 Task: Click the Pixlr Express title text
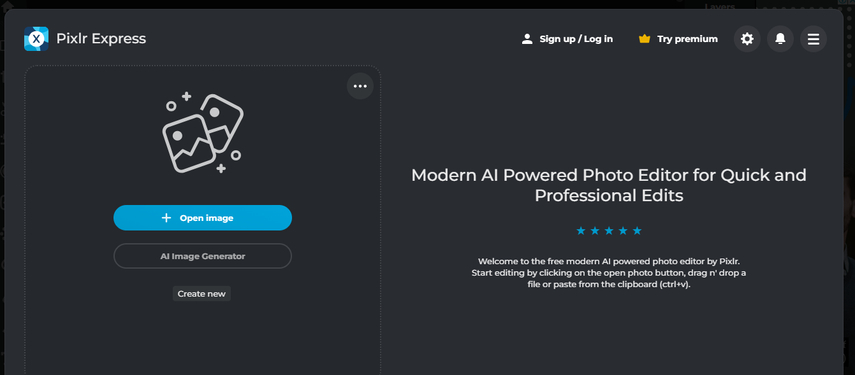(101, 39)
